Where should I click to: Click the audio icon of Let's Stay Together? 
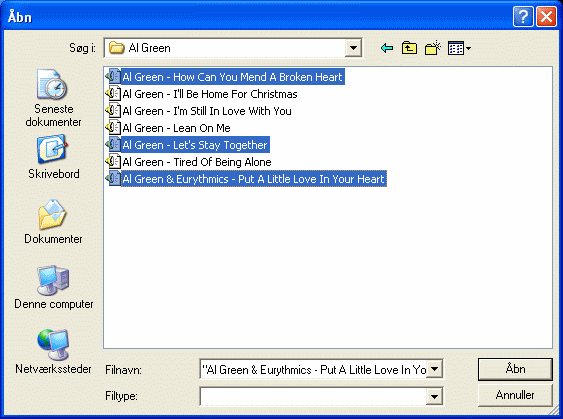tap(113, 145)
